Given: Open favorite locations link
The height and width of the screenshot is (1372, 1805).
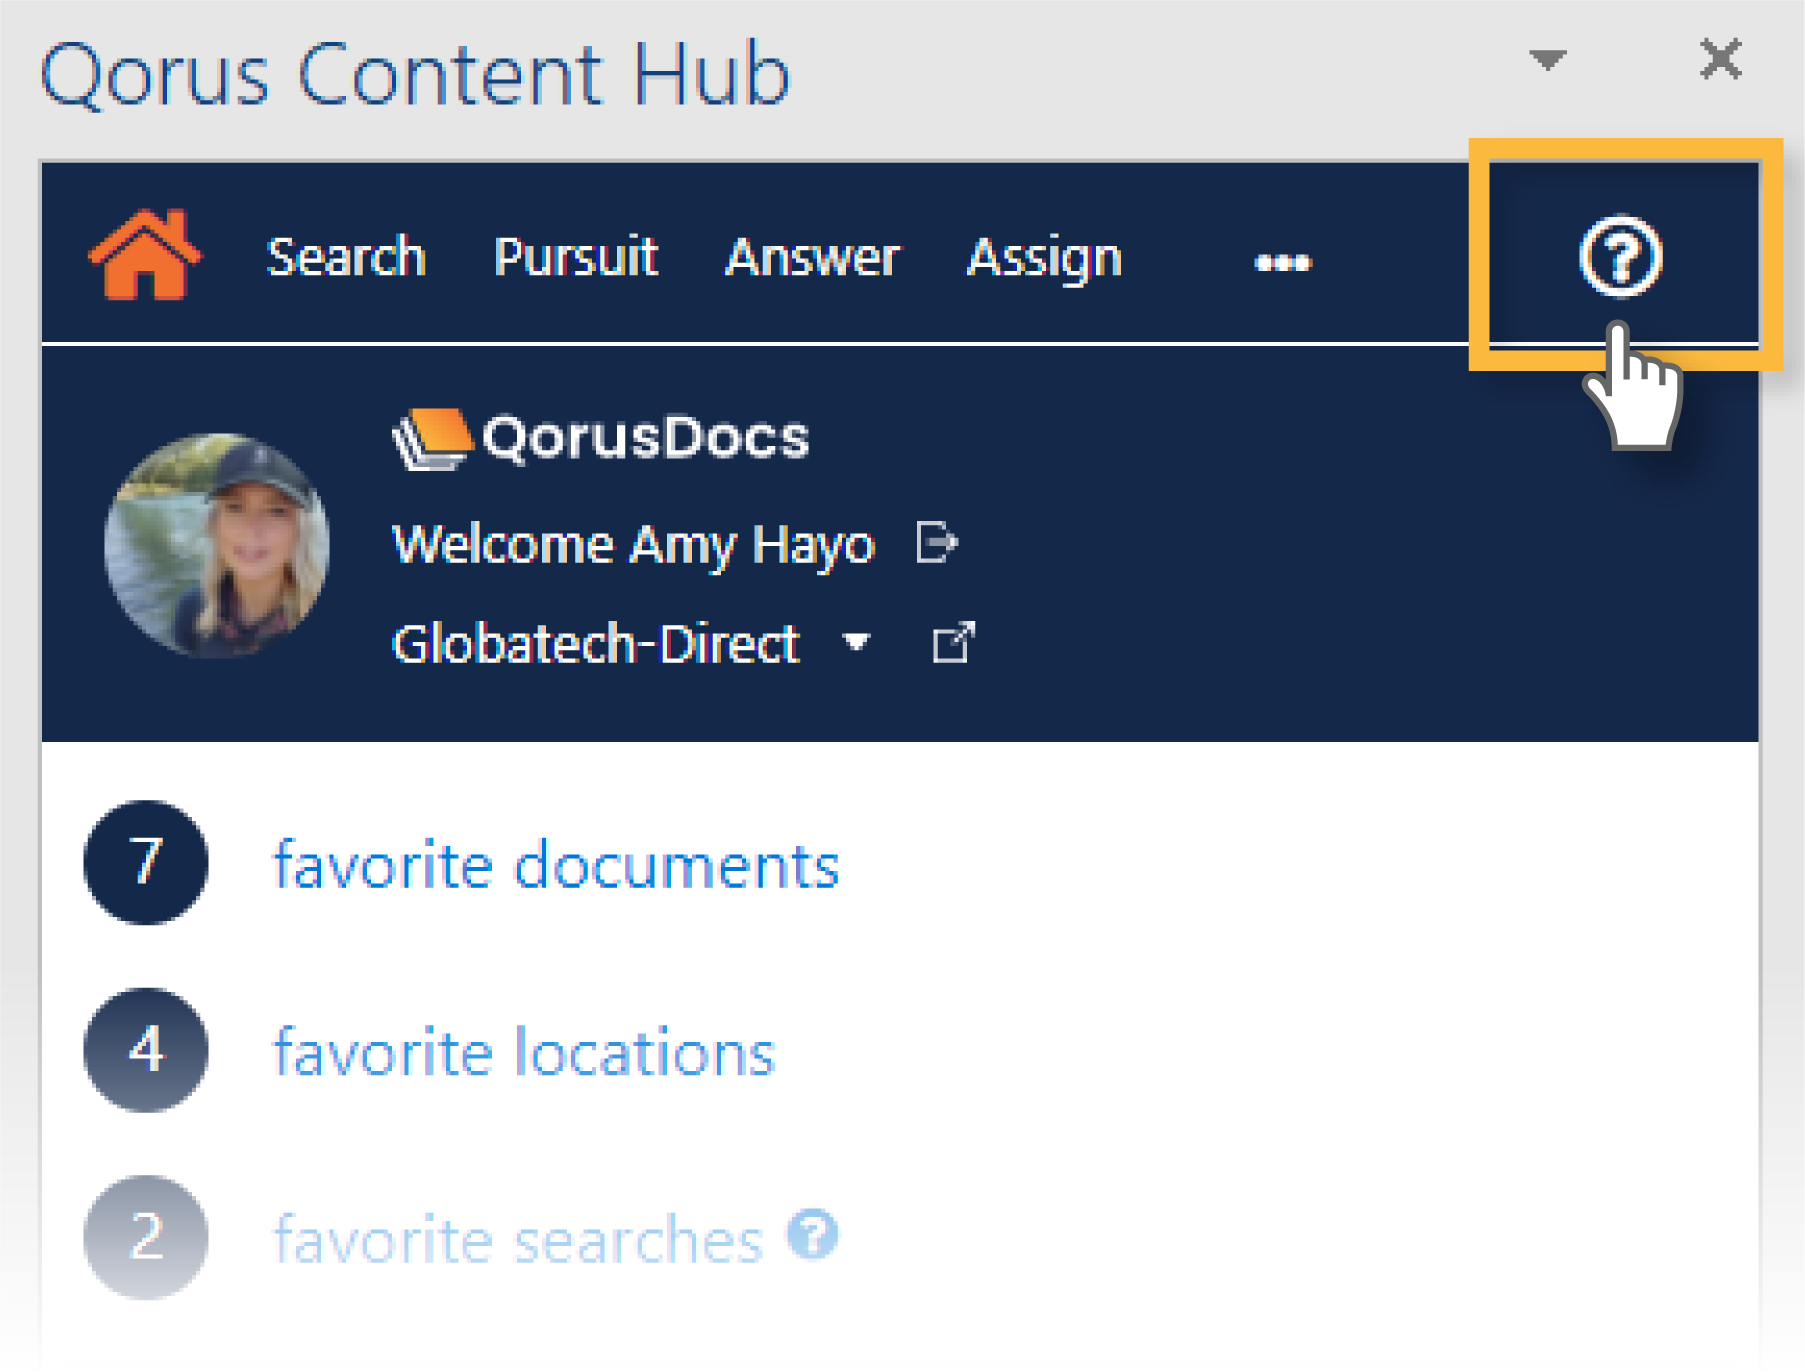Looking at the screenshot, I should [524, 1052].
